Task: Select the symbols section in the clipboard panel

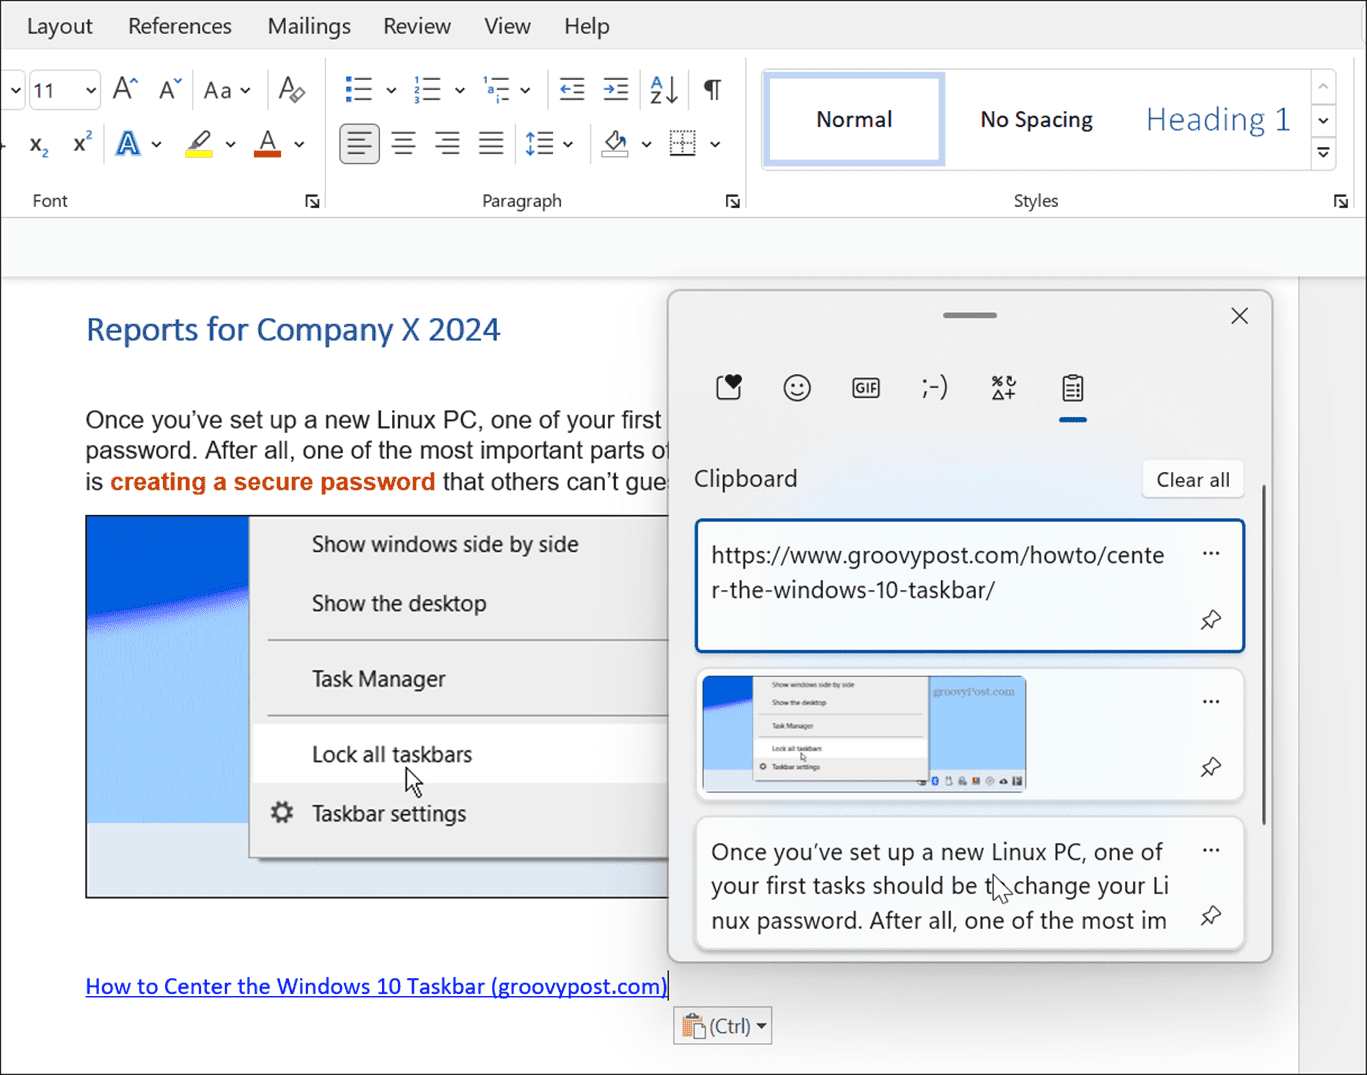Action: (1003, 388)
